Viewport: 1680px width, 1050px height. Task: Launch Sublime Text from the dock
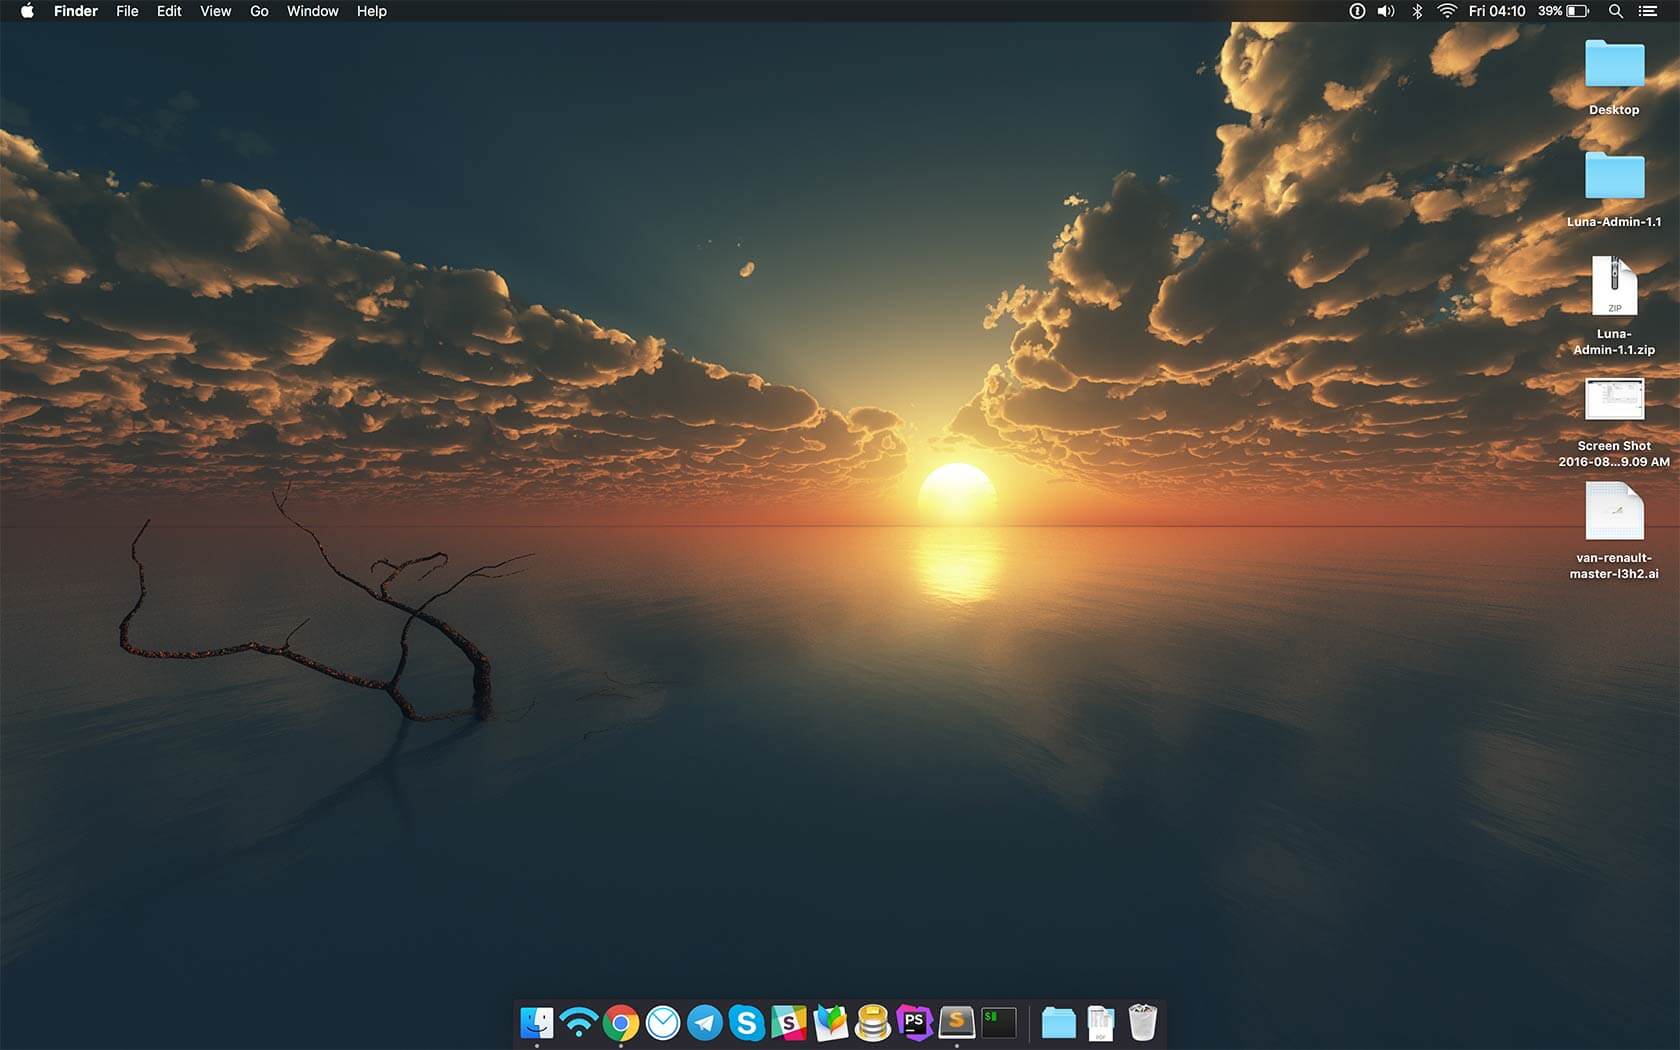956,1022
